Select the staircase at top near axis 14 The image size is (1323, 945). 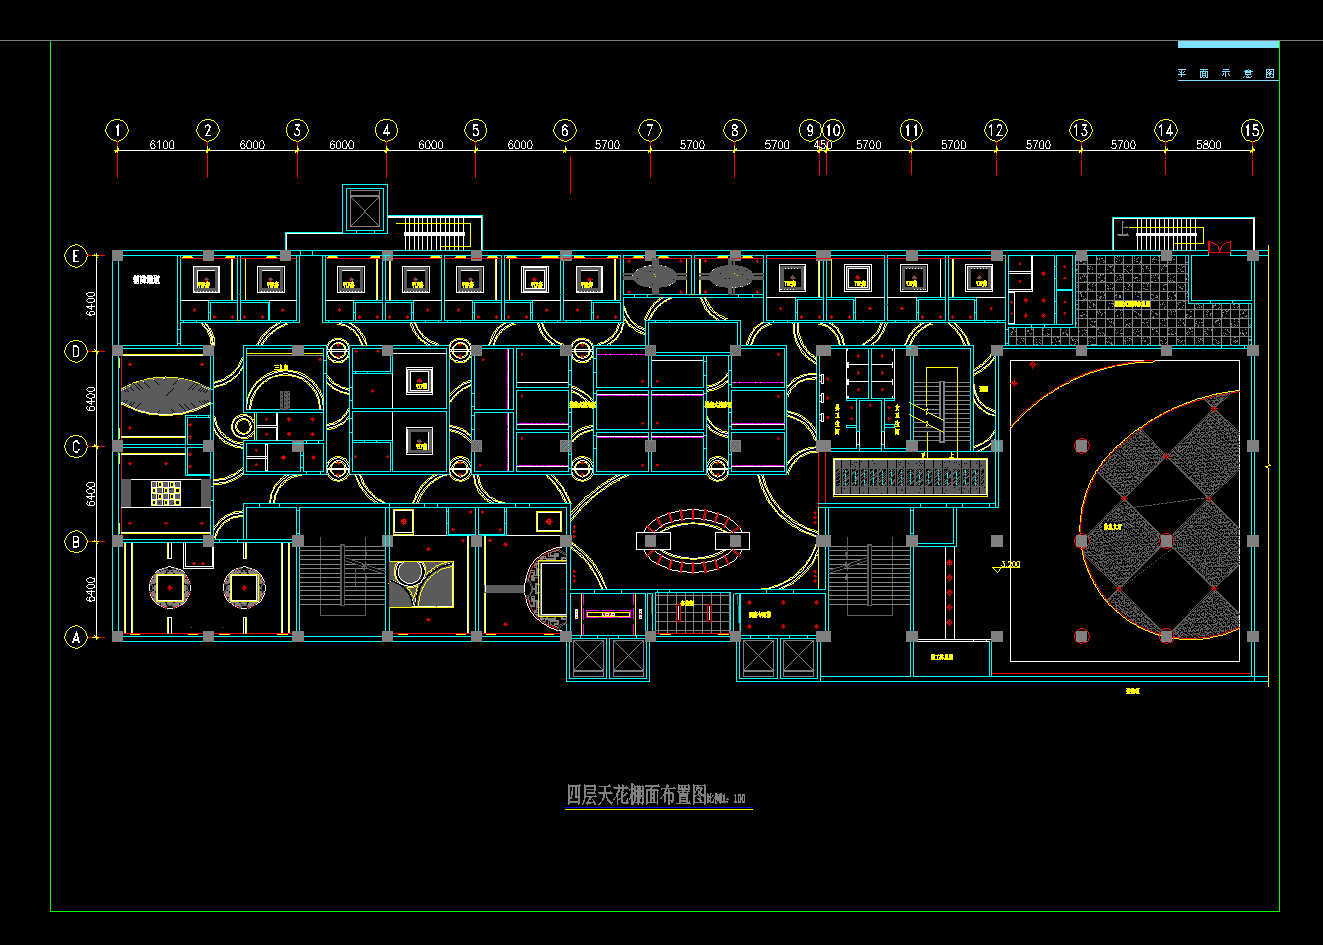point(1165,235)
